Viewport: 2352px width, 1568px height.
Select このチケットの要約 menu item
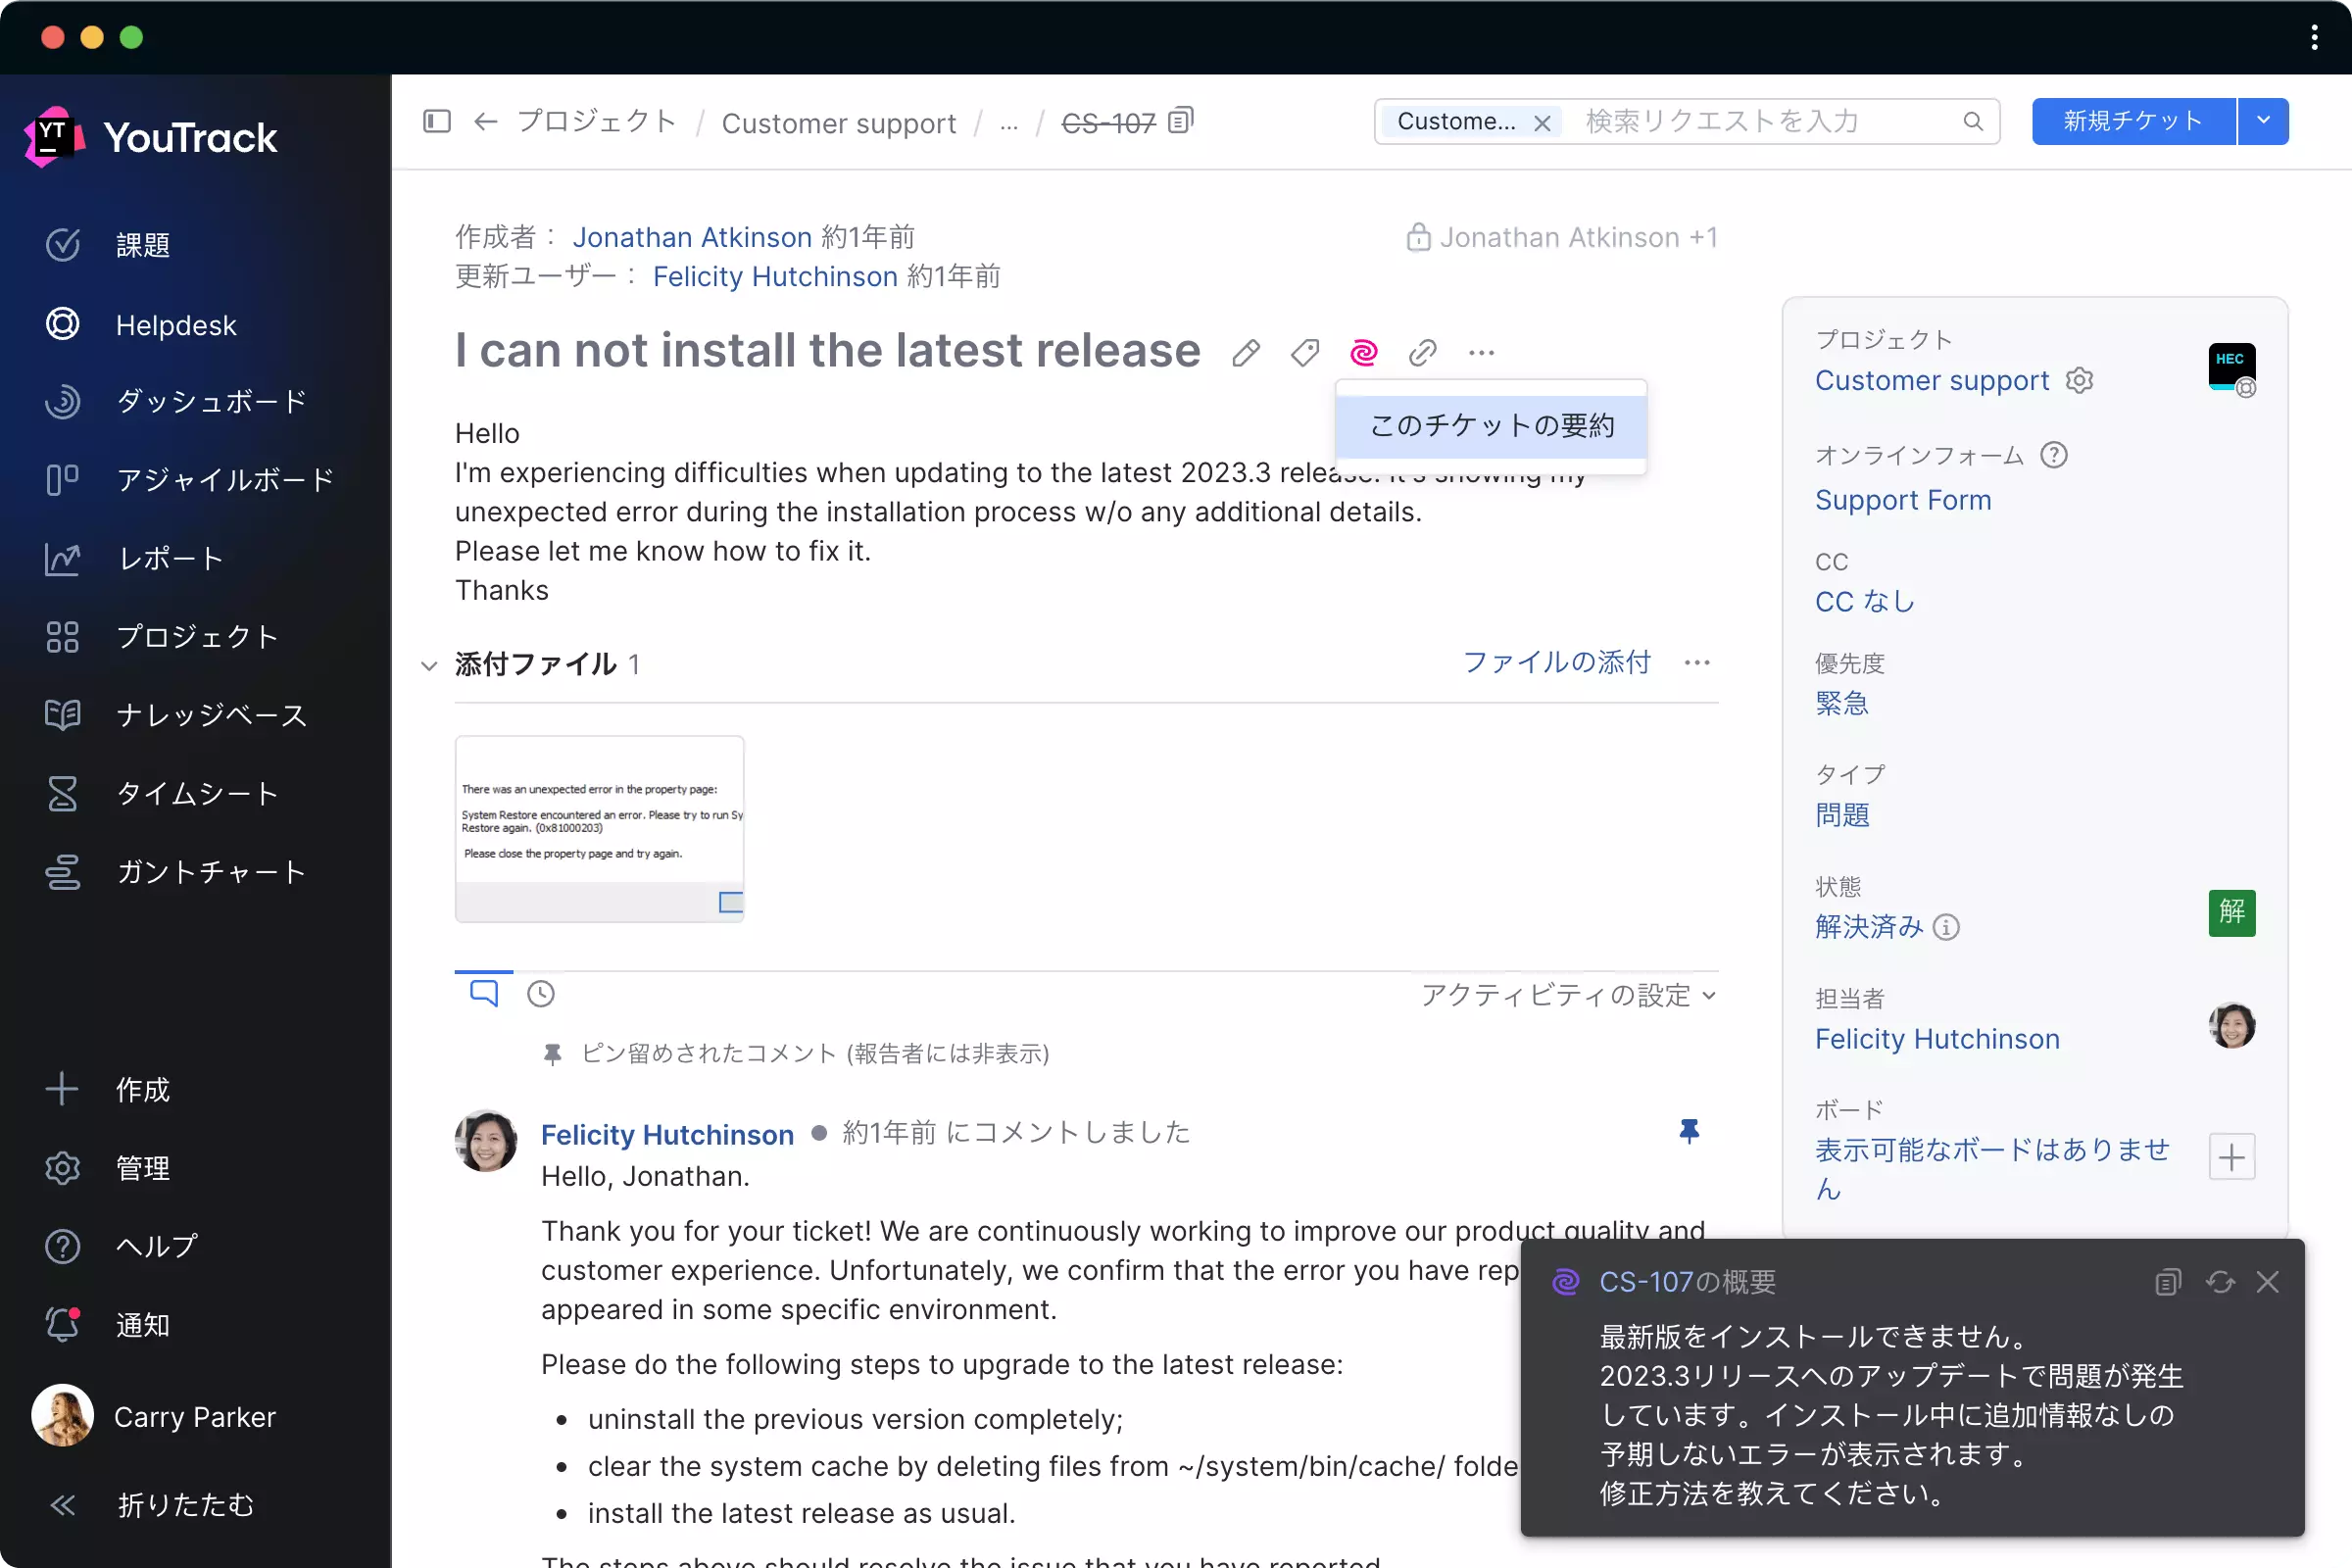pos(1491,426)
